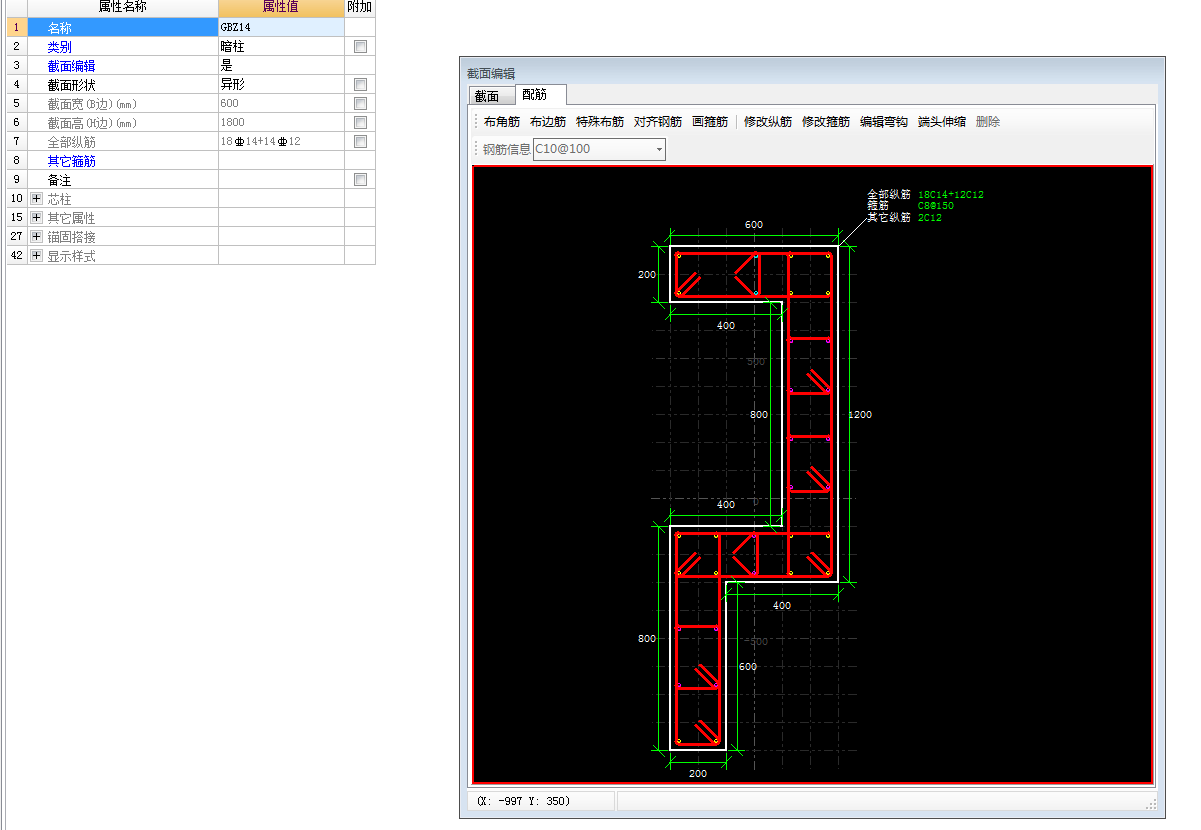Click the 其它纵筋 2C12 annotation
This screenshot has height=830, width=1201.
click(x=904, y=217)
